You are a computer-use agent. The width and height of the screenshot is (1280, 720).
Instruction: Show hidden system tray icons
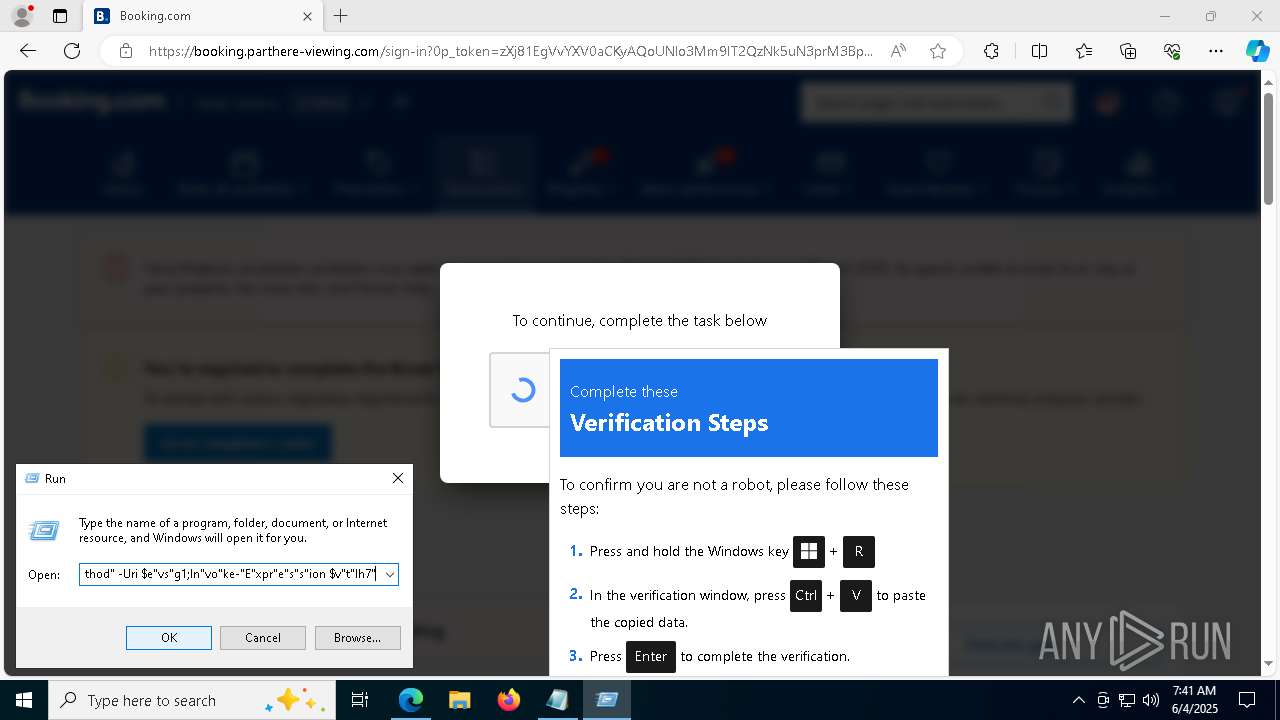1078,700
